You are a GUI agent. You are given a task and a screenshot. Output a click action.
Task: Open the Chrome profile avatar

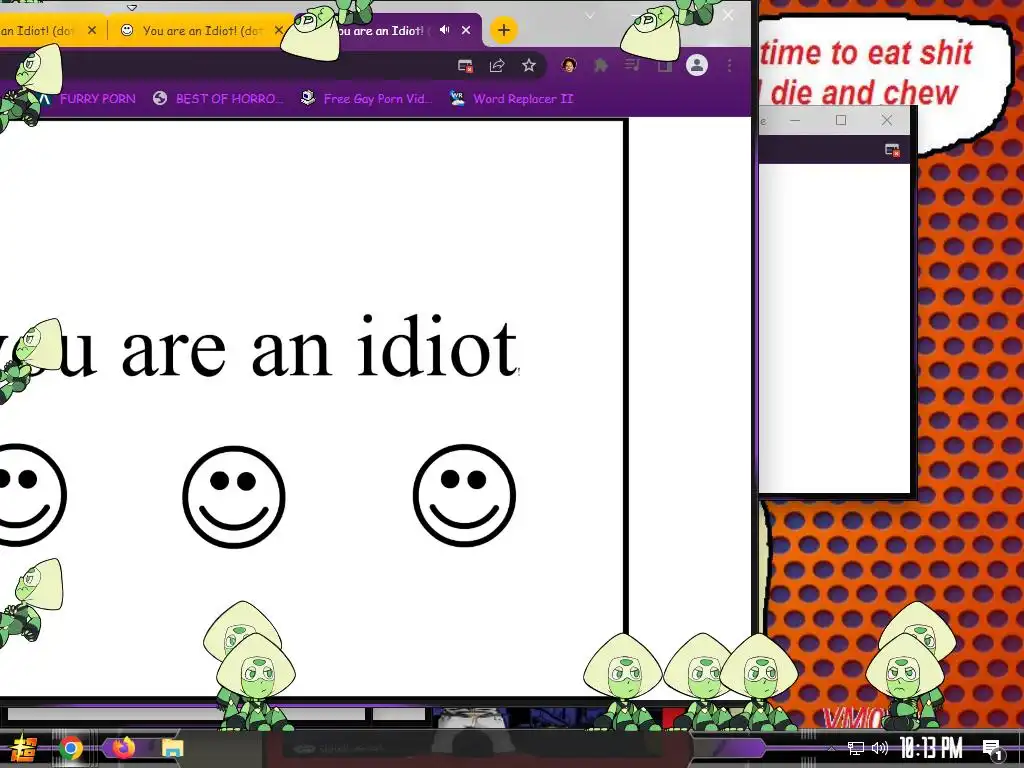click(x=697, y=65)
